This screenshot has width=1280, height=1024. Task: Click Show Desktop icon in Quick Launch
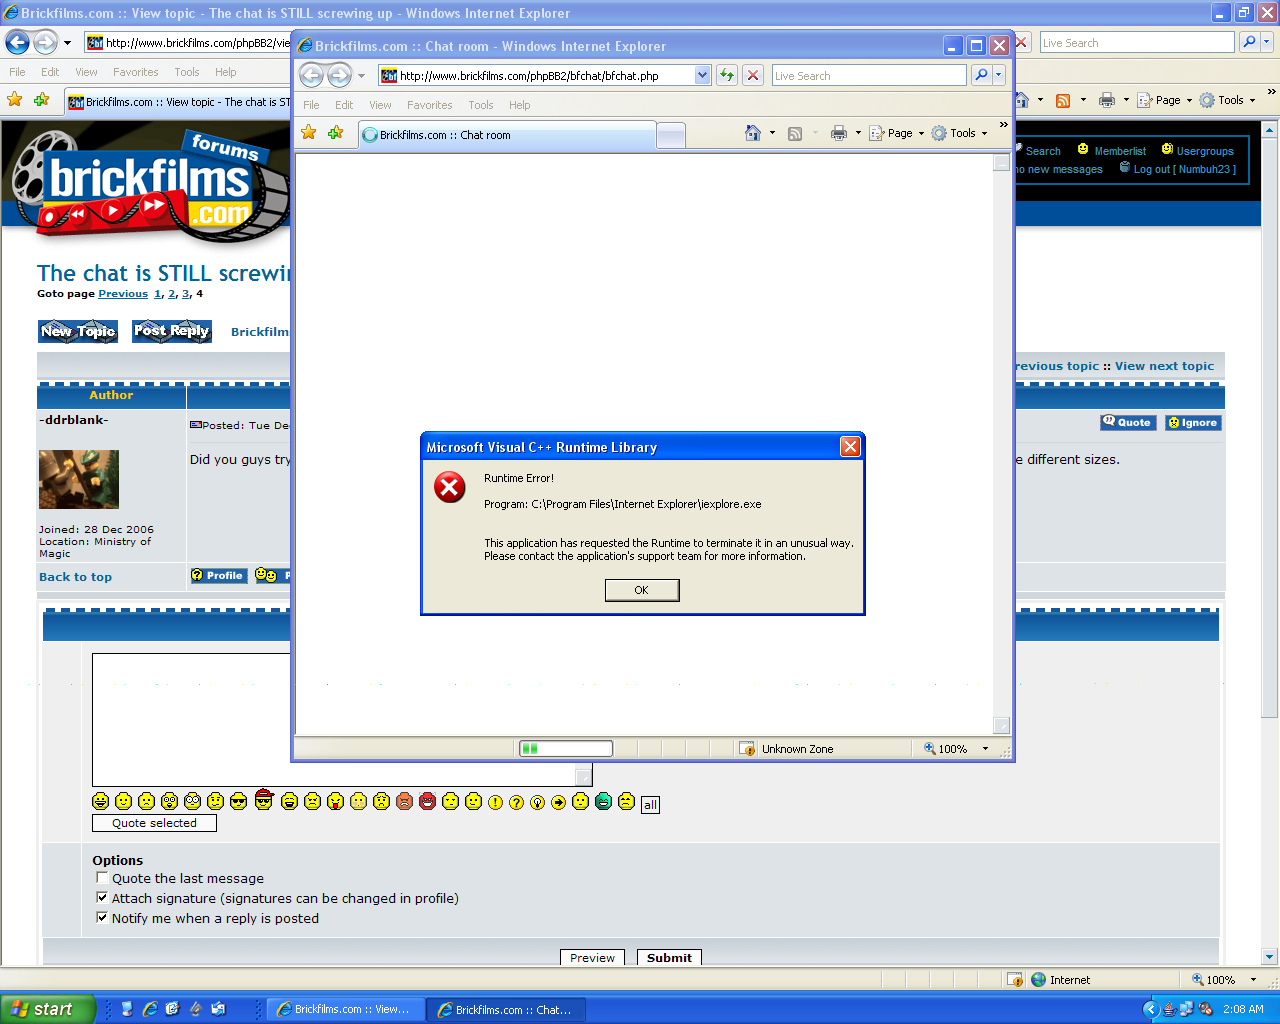pos(127,1009)
